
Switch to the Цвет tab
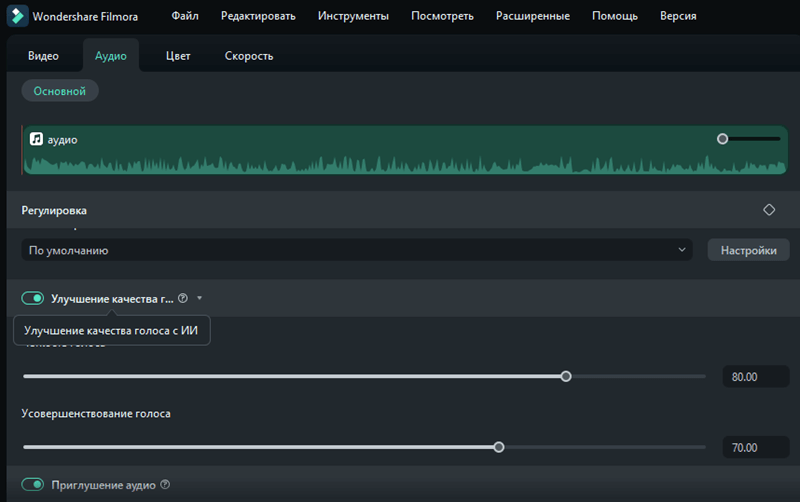pos(178,56)
